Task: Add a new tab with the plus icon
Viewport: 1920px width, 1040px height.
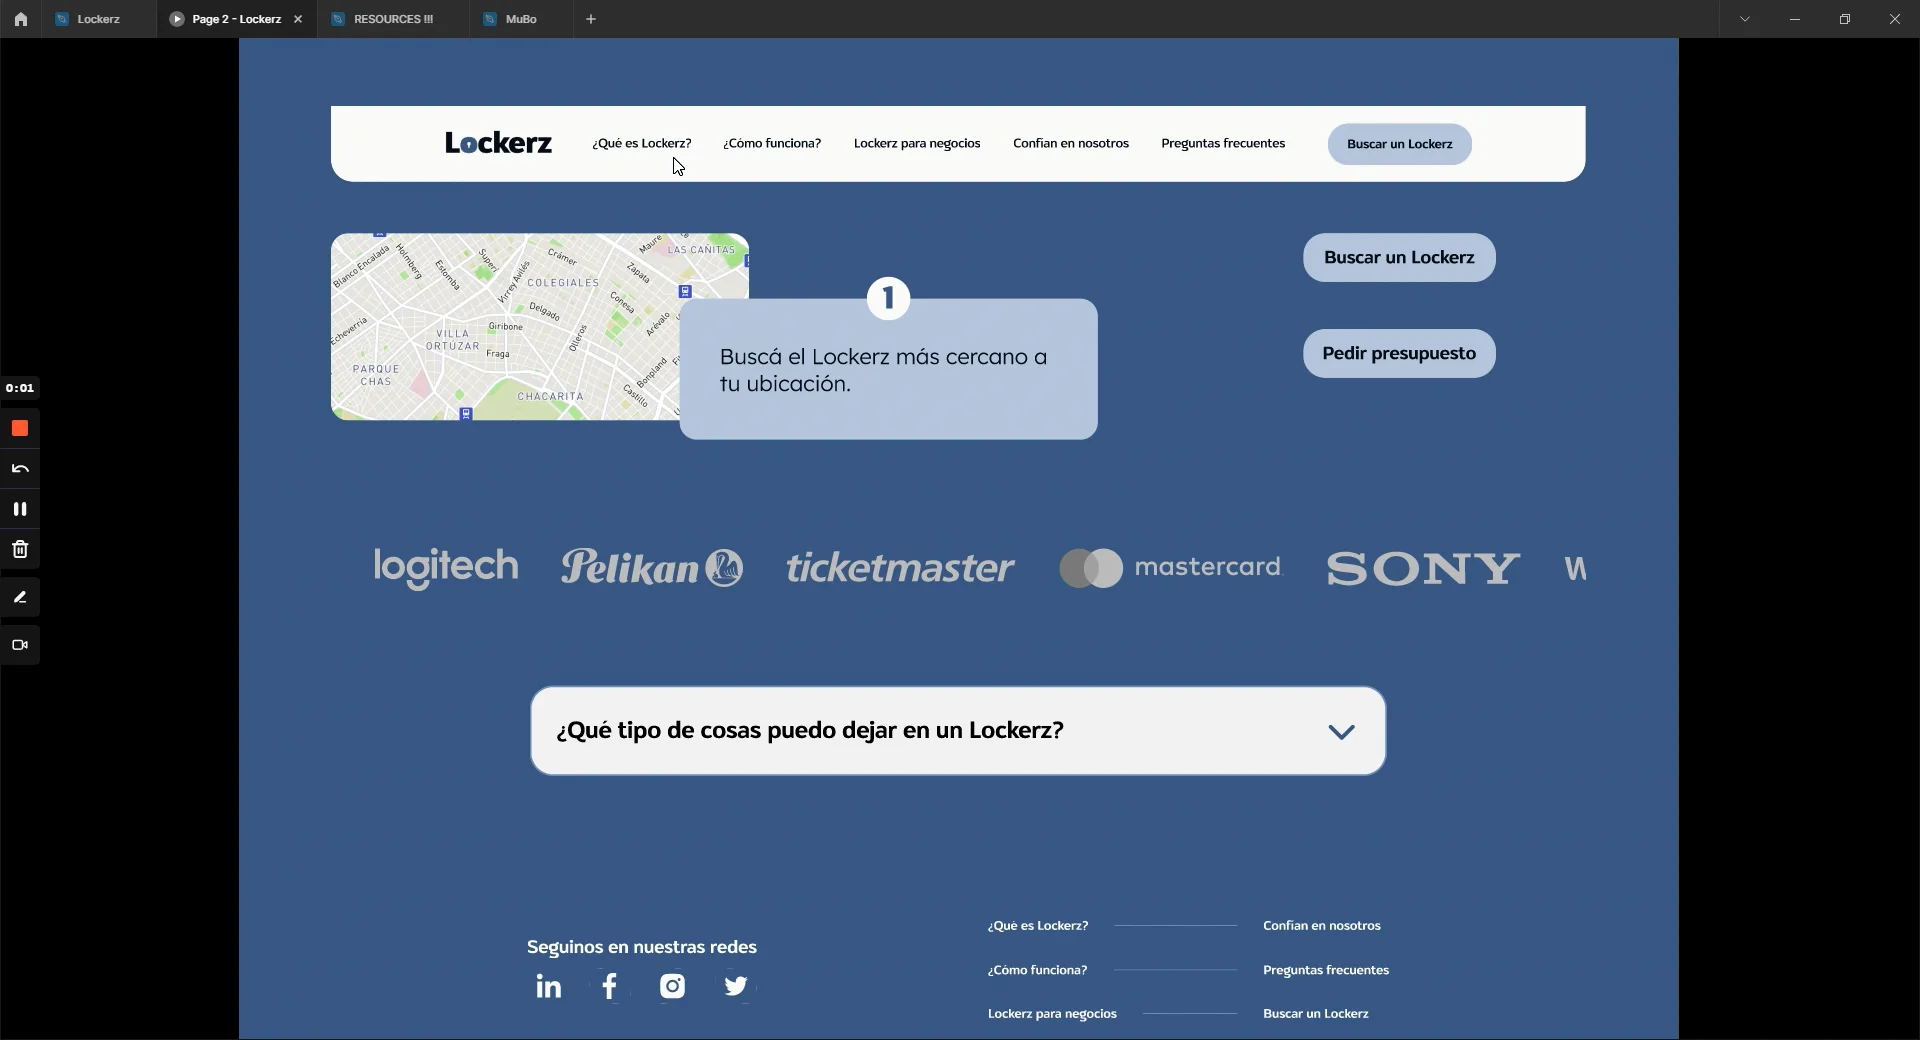Action: (x=591, y=19)
